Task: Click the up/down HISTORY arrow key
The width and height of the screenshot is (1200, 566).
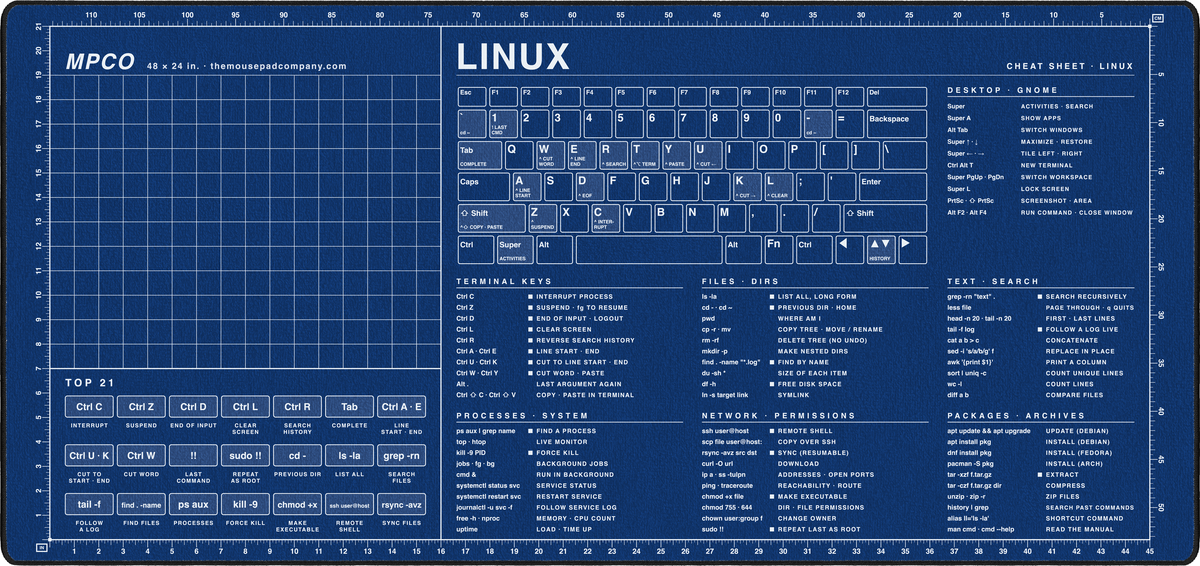Action: (x=879, y=249)
